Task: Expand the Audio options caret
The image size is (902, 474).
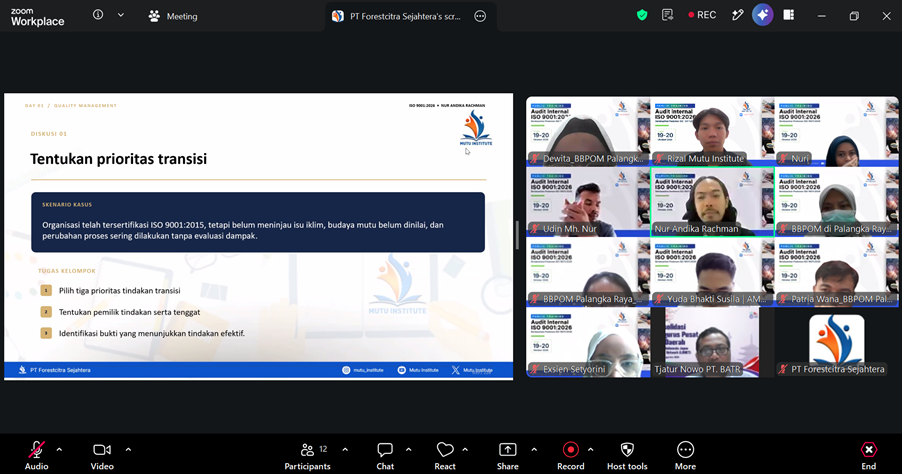Action: point(59,450)
